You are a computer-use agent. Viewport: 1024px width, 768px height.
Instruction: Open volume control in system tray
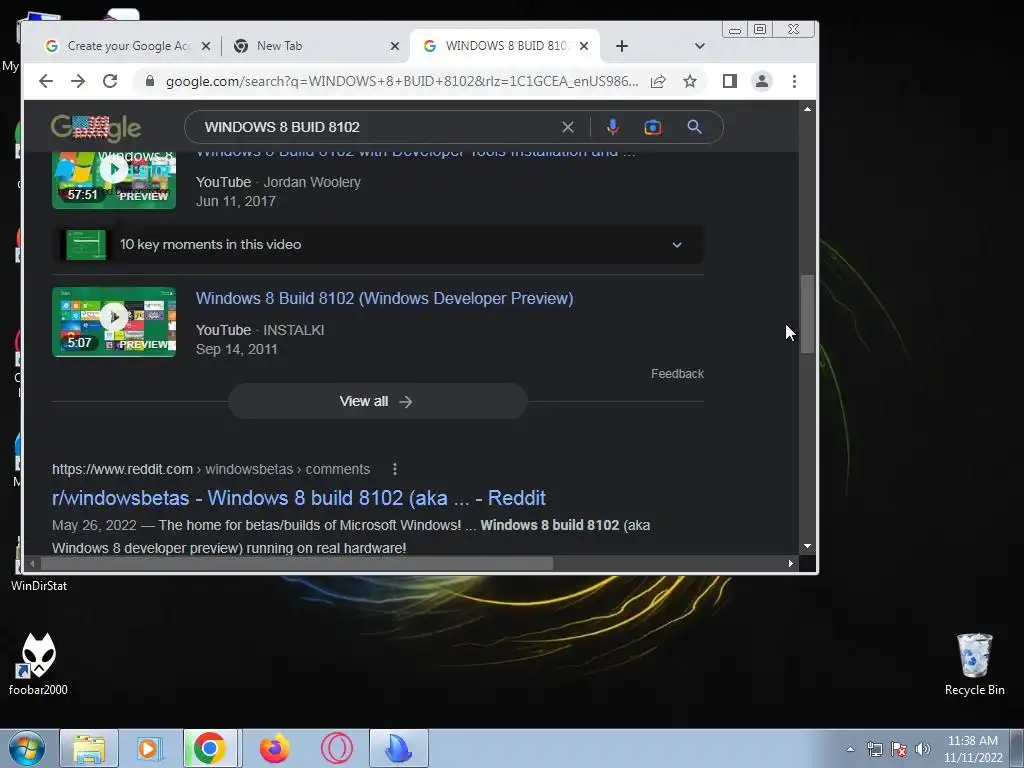(923, 749)
